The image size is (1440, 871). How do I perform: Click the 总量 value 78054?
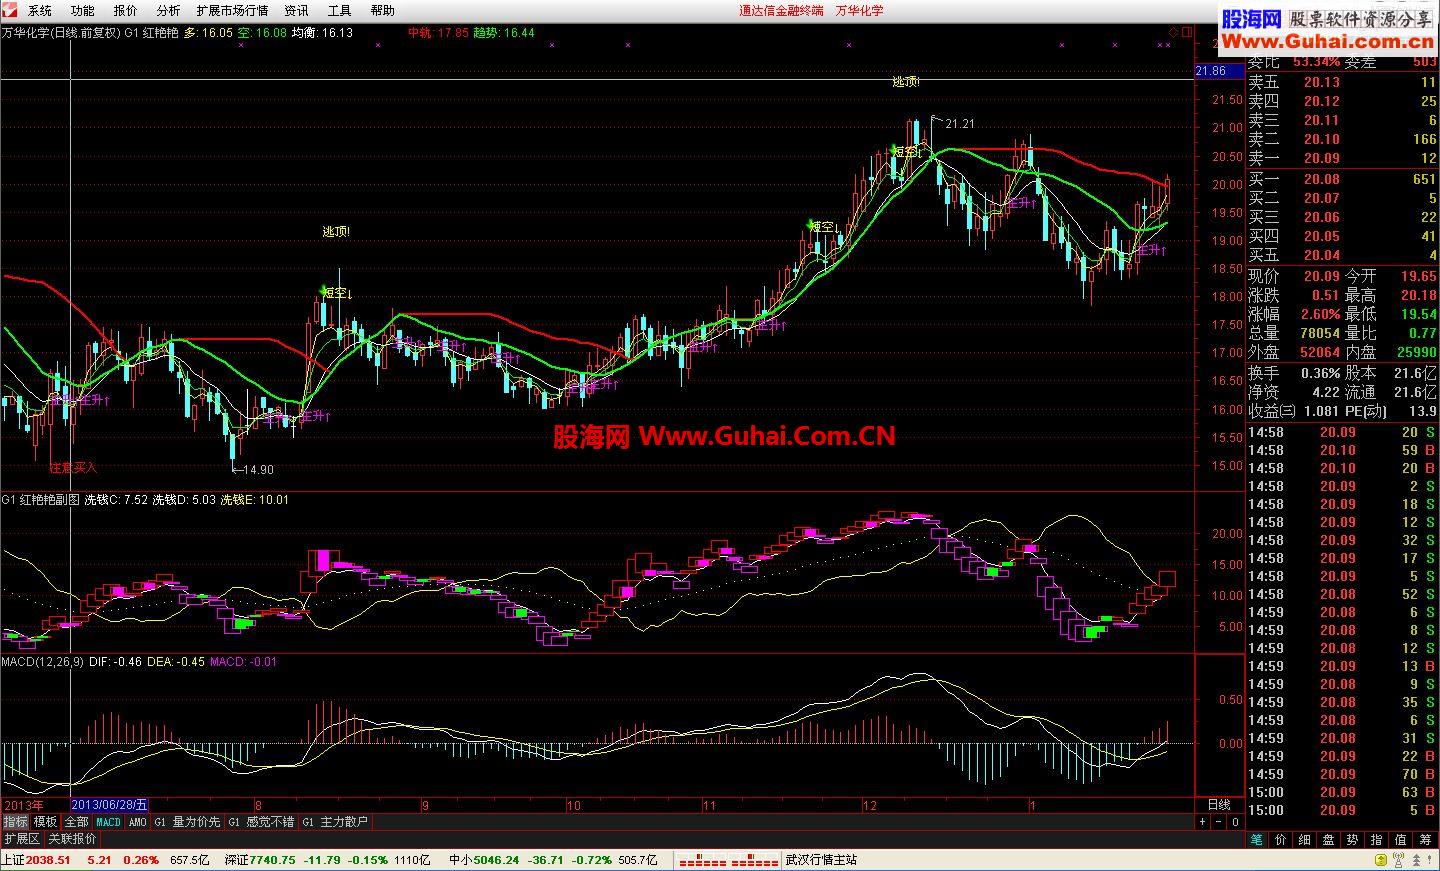click(x=1319, y=333)
